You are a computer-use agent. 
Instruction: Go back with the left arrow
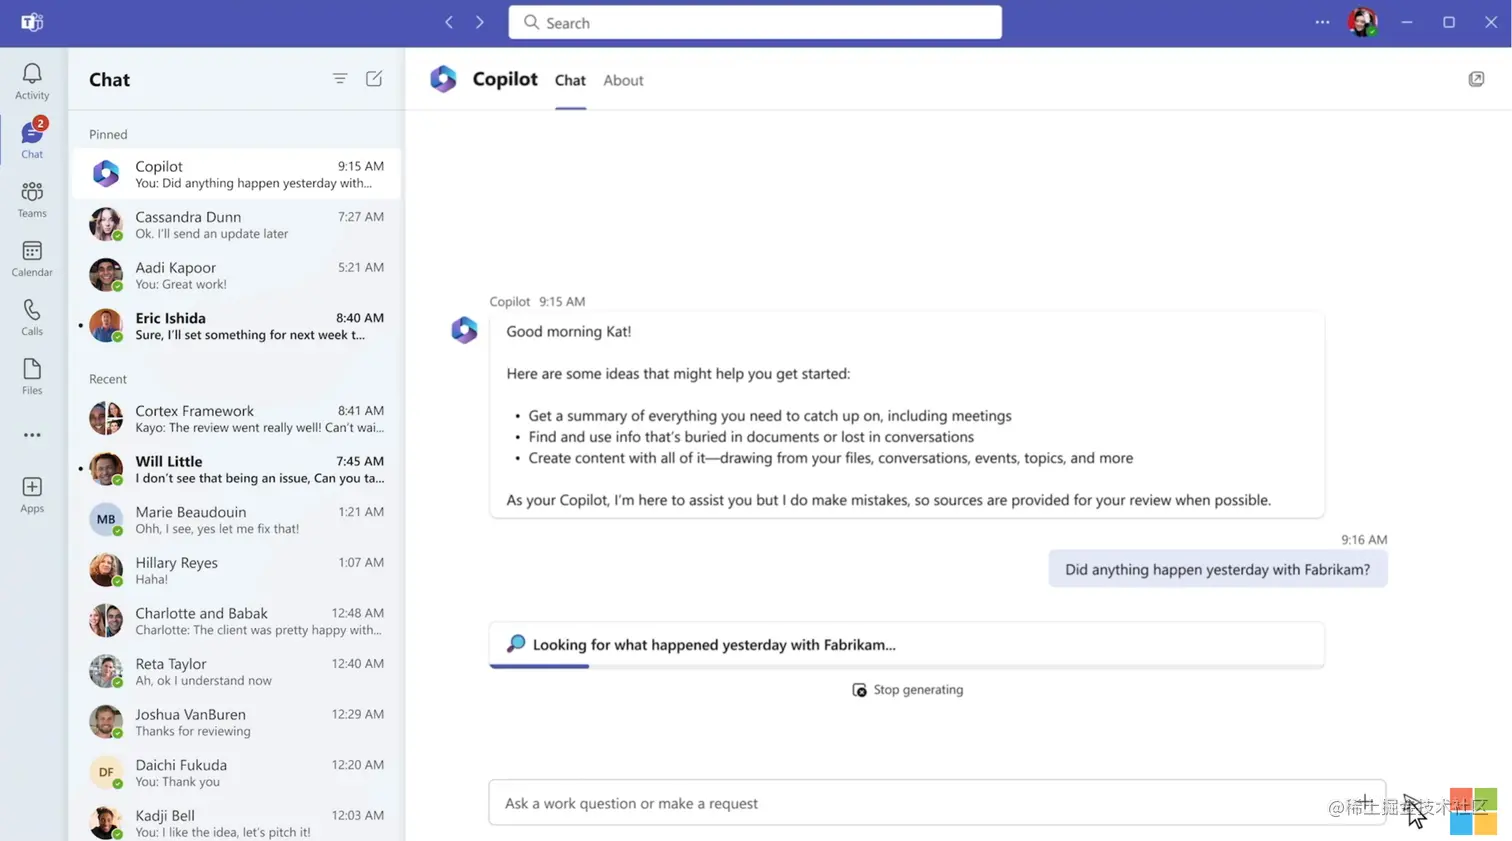click(449, 22)
